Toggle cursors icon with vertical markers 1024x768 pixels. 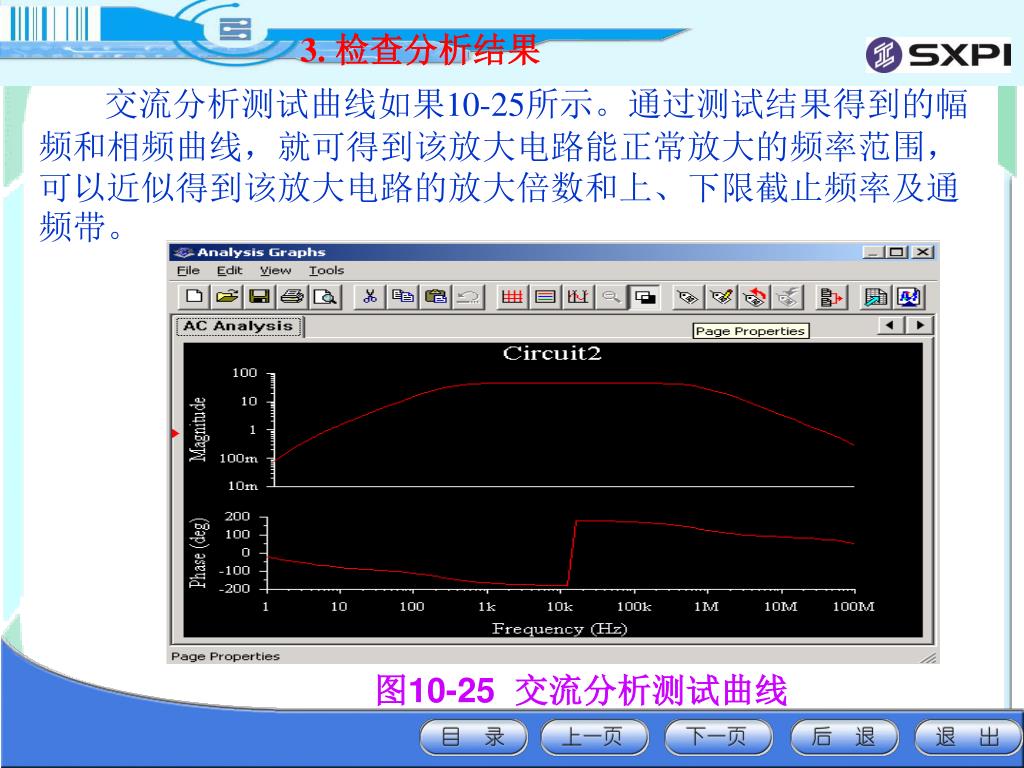578,297
